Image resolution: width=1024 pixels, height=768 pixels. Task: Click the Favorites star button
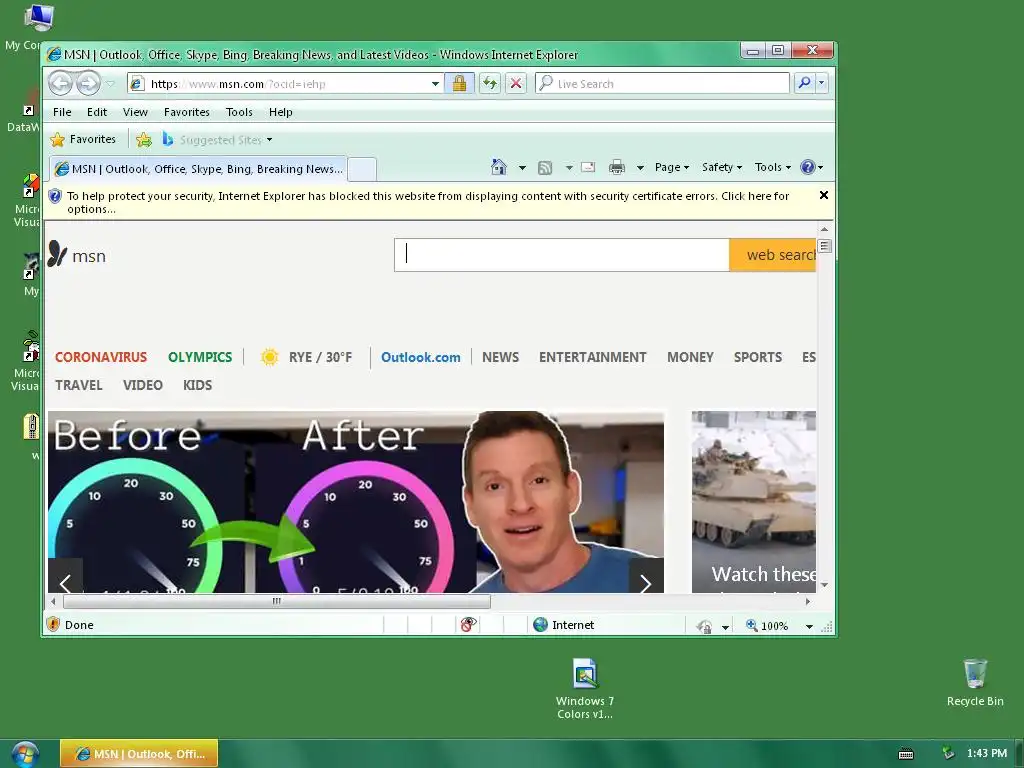(84, 139)
